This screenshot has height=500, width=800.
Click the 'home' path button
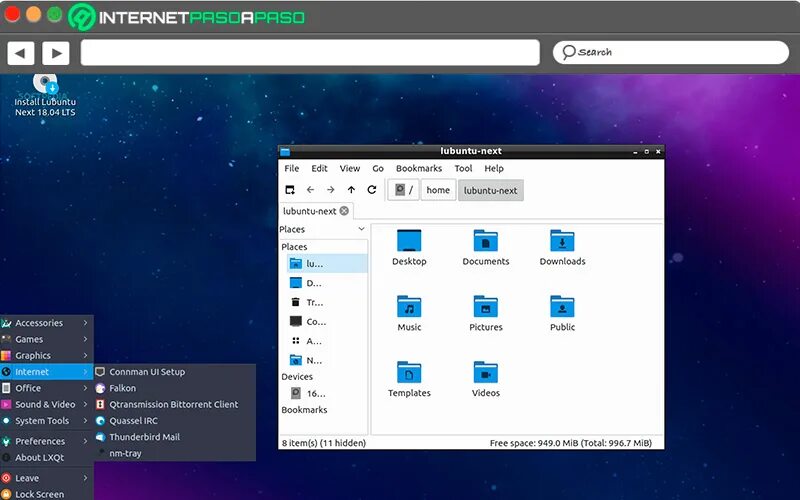tap(438, 190)
